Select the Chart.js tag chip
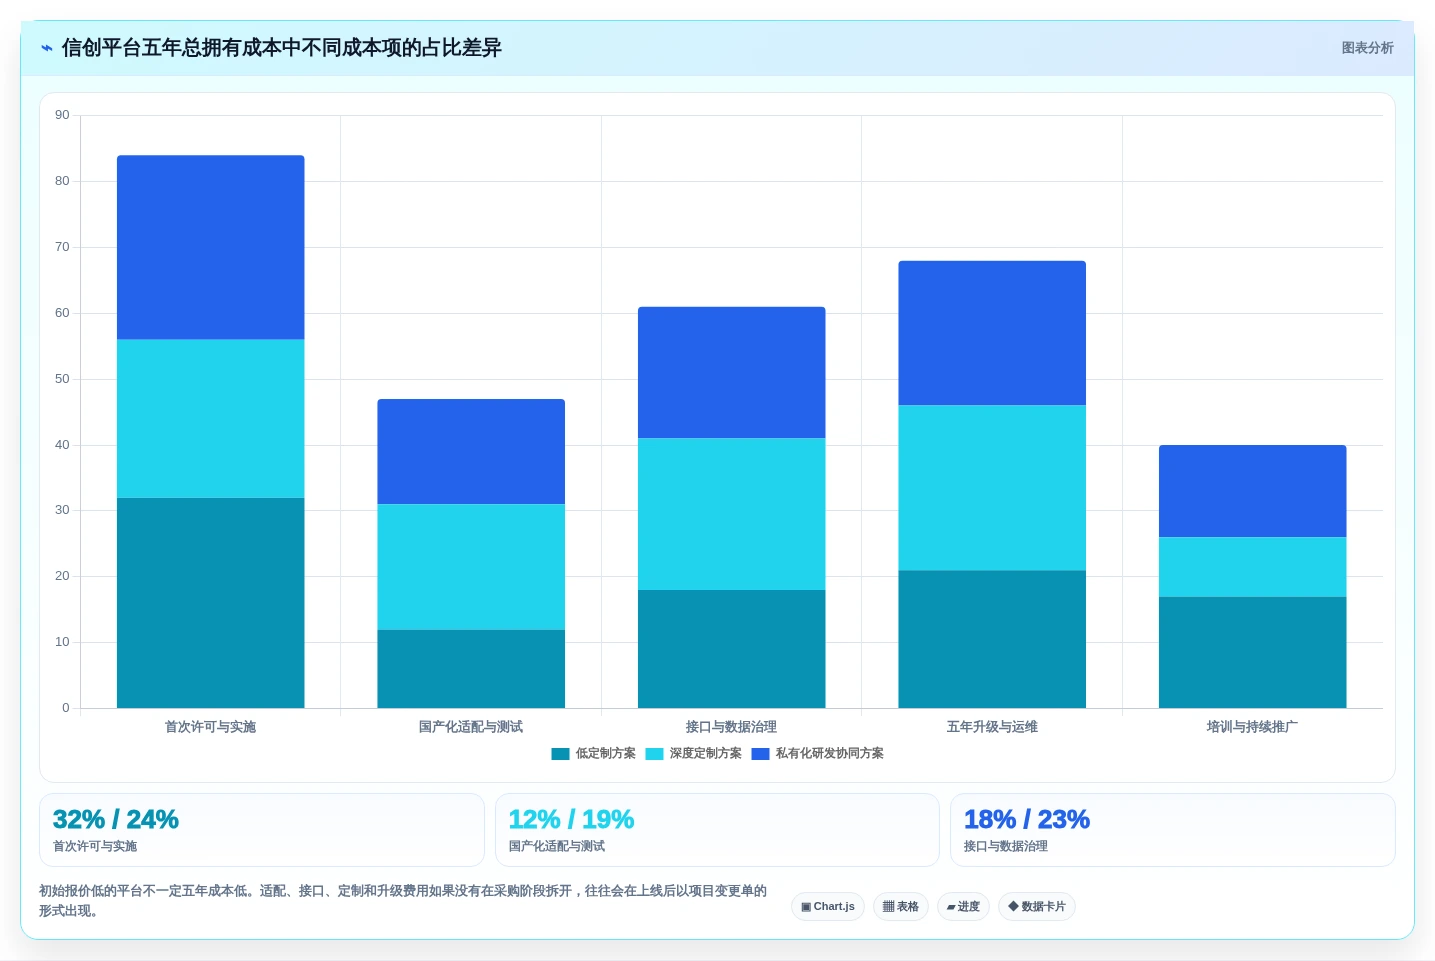This screenshot has width=1435, height=961. [x=828, y=907]
